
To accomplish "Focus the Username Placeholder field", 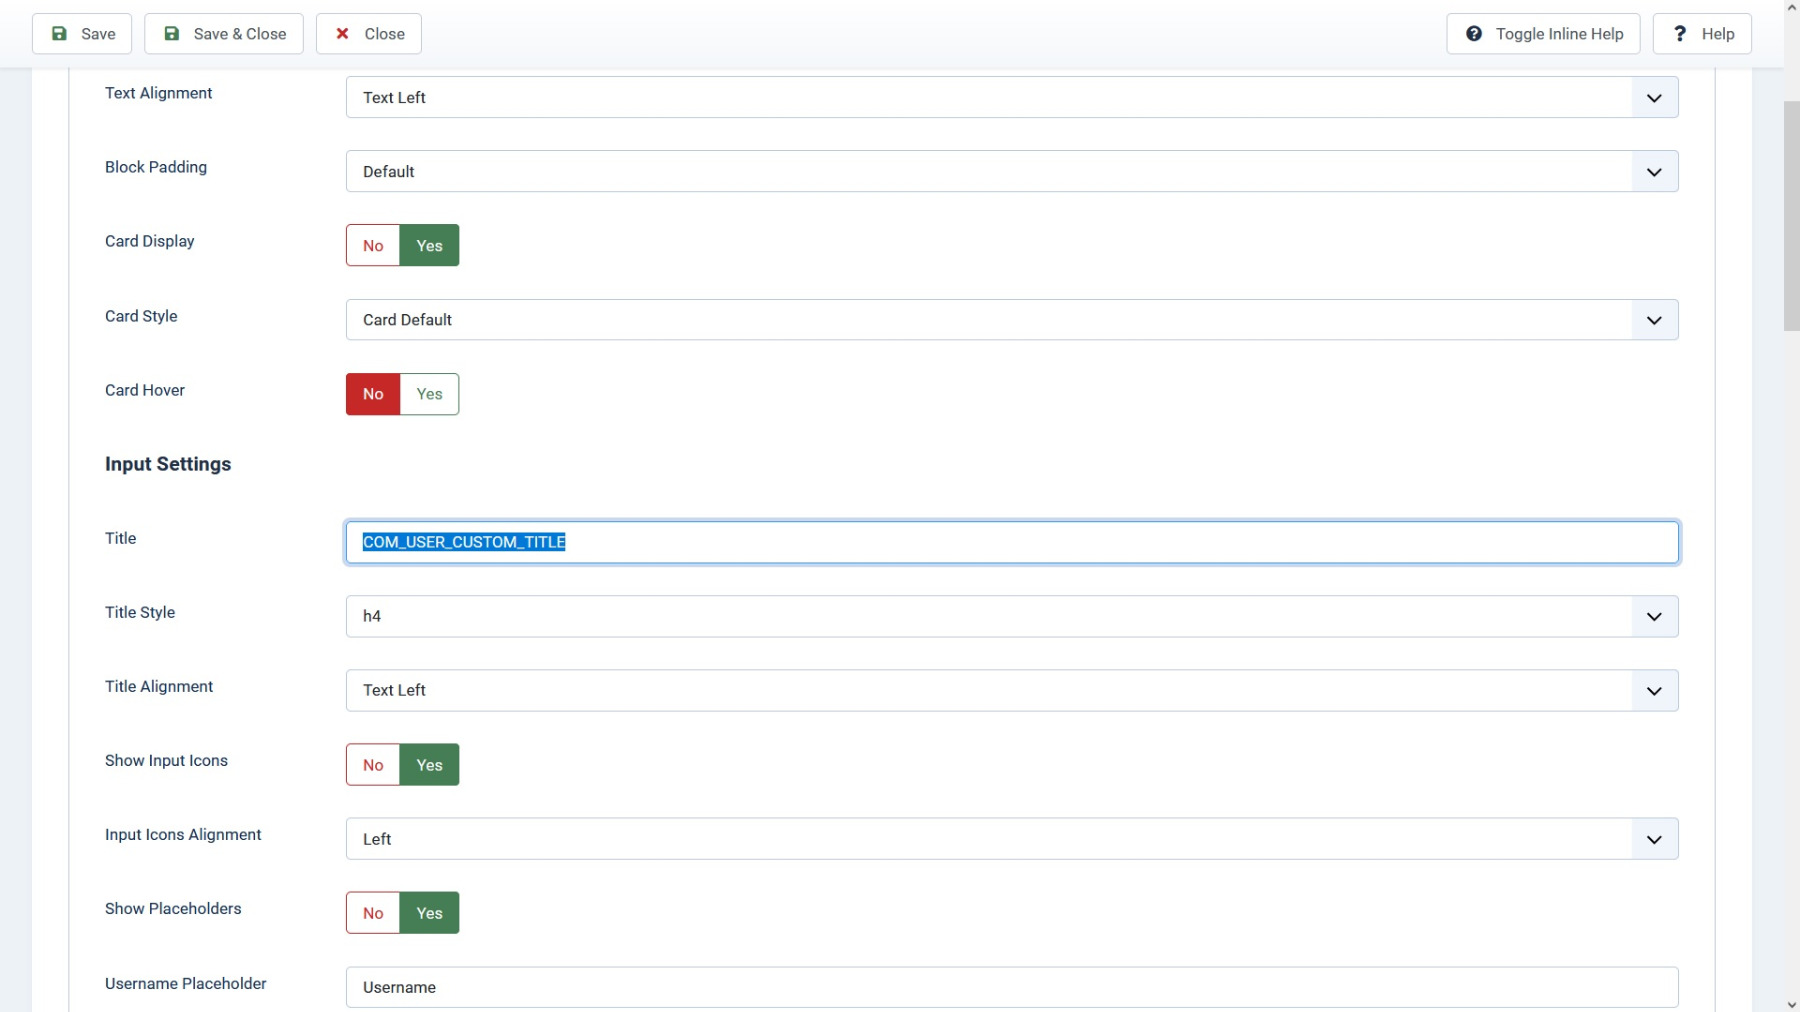I will 1011,987.
